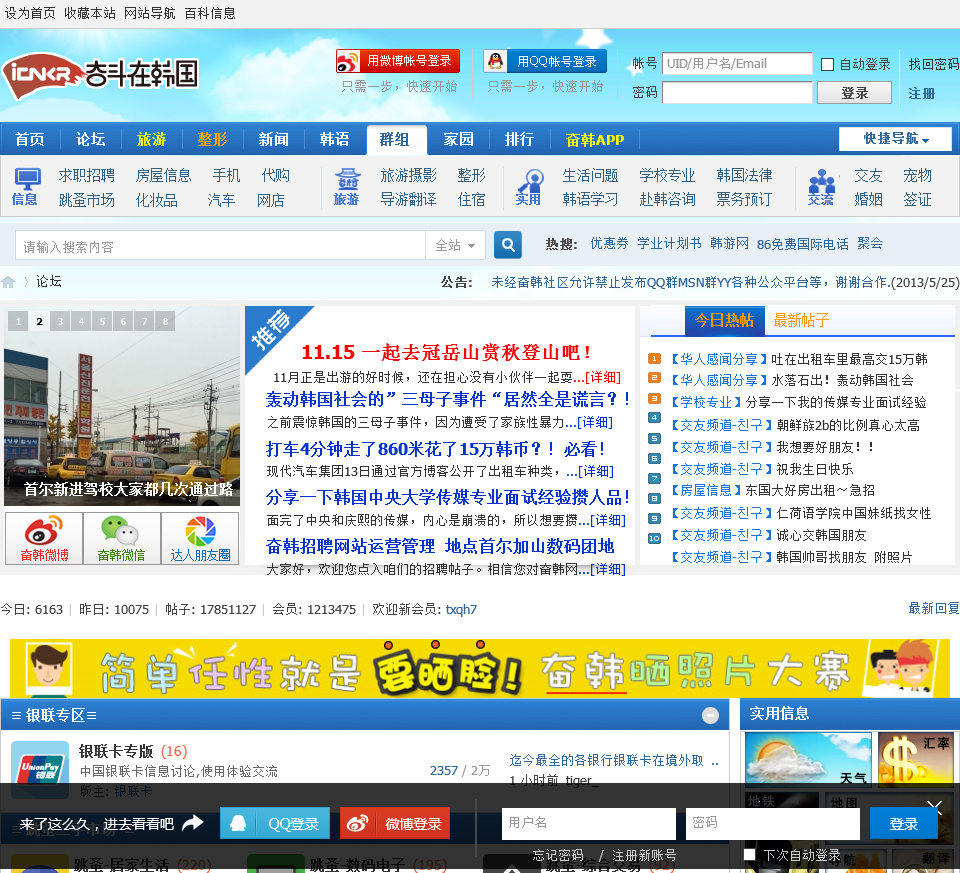Expand the 快捷导航 dropdown
This screenshot has height=873, width=960.
pyautogui.click(x=895, y=139)
